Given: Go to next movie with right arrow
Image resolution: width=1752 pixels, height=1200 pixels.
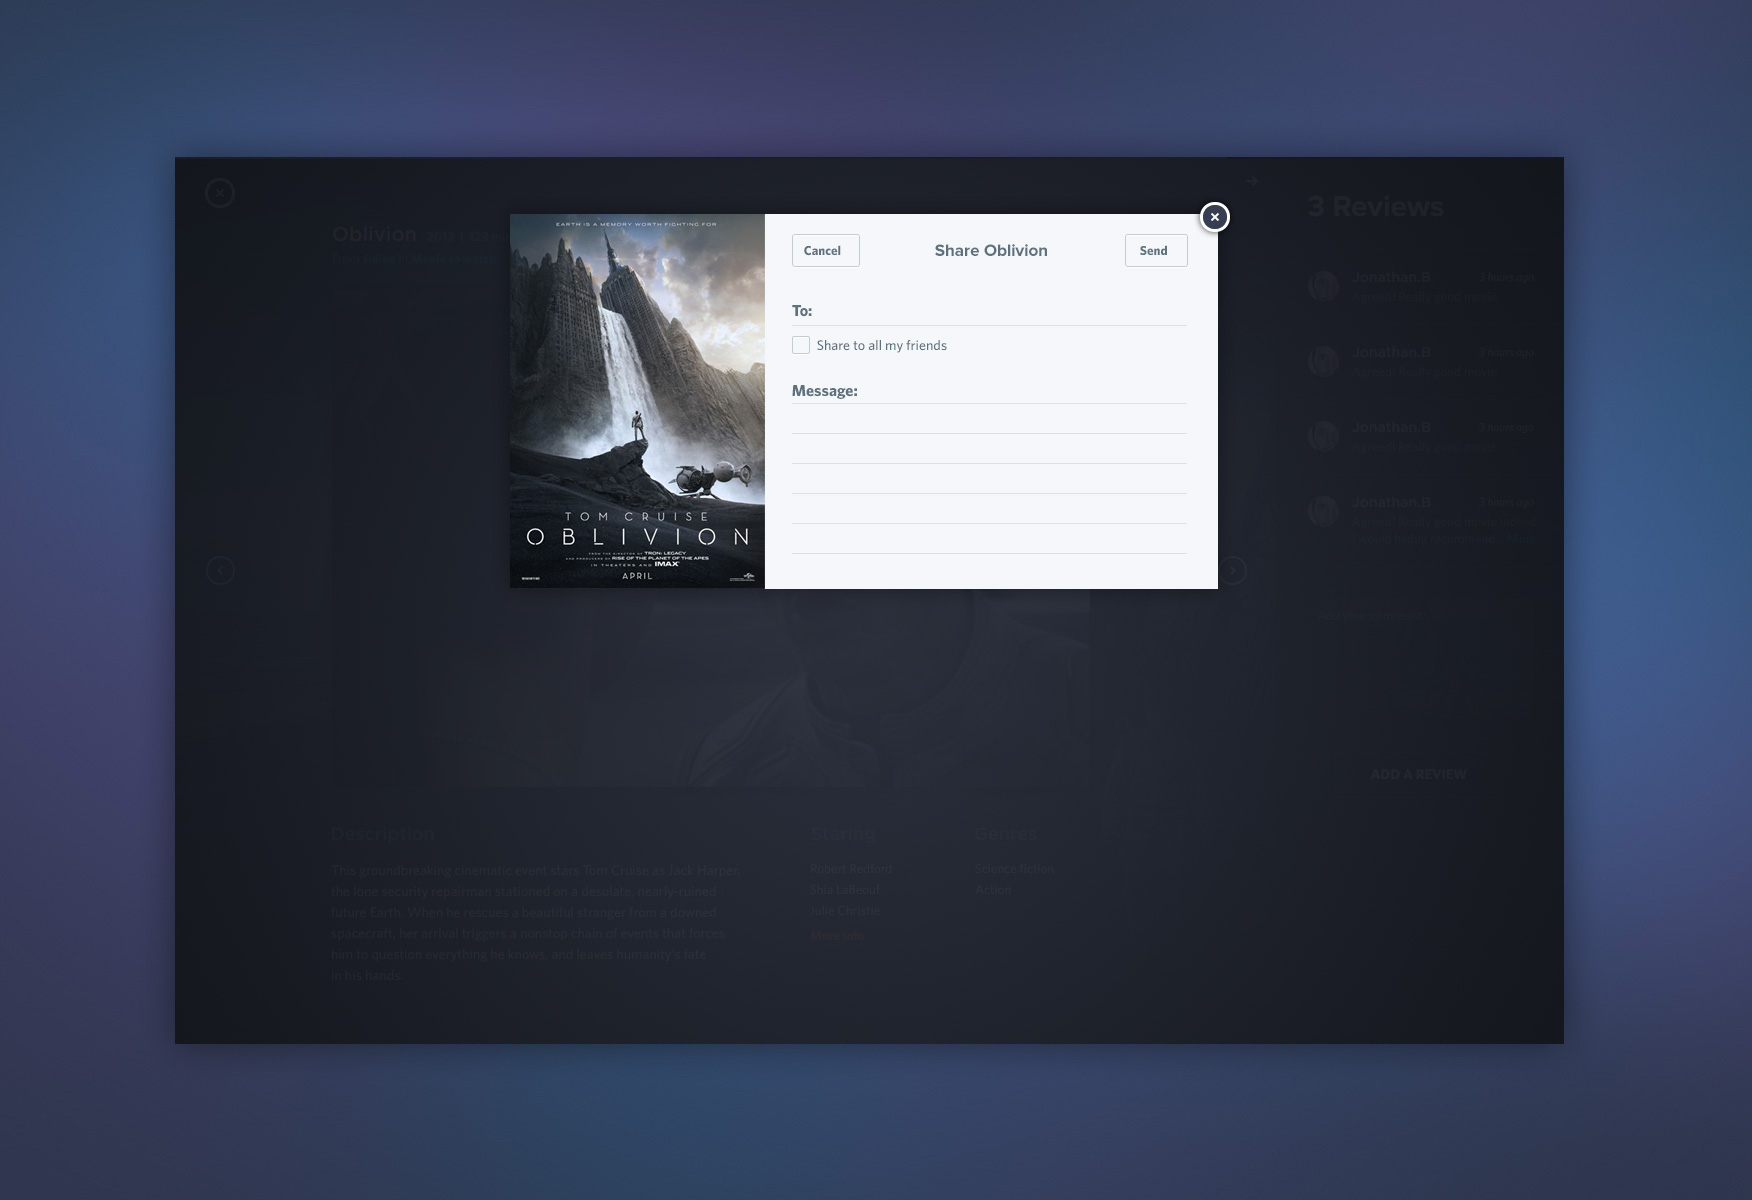Looking at the screenshot, I should point(1233,570).
